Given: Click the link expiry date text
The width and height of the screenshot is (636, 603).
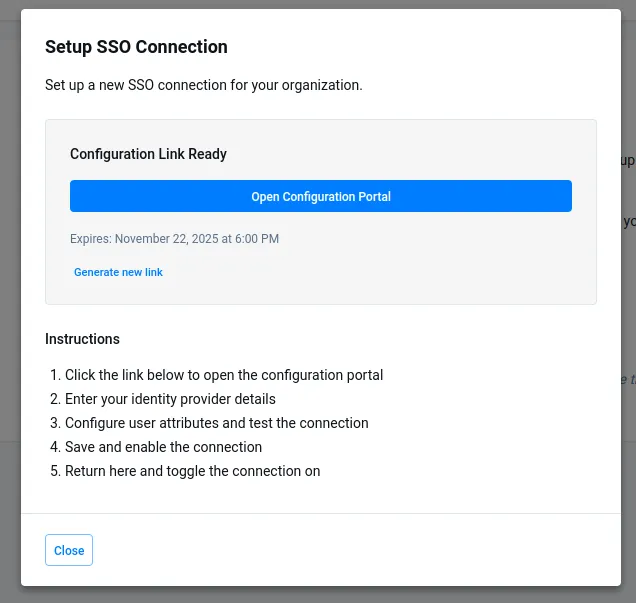Looking at the screenshot, I should (x=174, y=239).
